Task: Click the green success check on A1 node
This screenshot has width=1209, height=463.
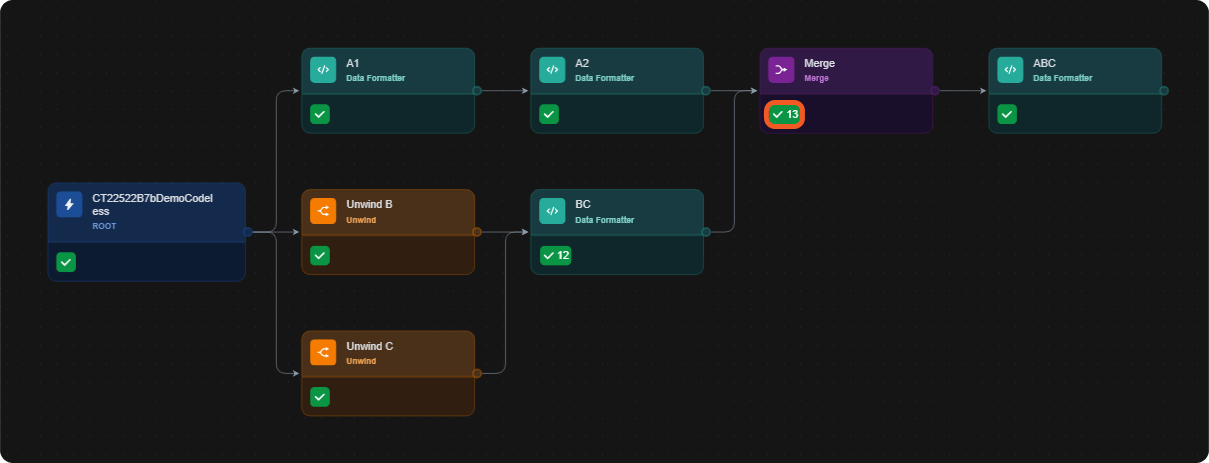Action: point(320,114)
